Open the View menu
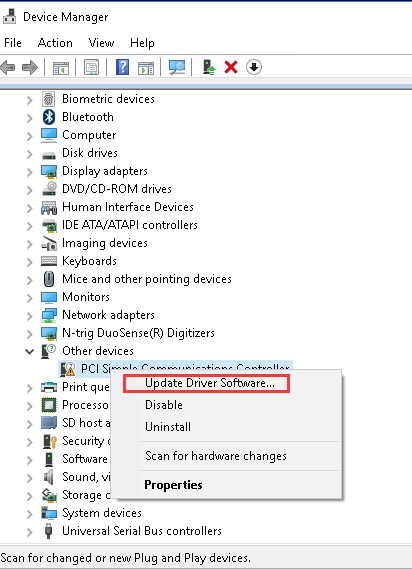 click(x=101, y=43)
